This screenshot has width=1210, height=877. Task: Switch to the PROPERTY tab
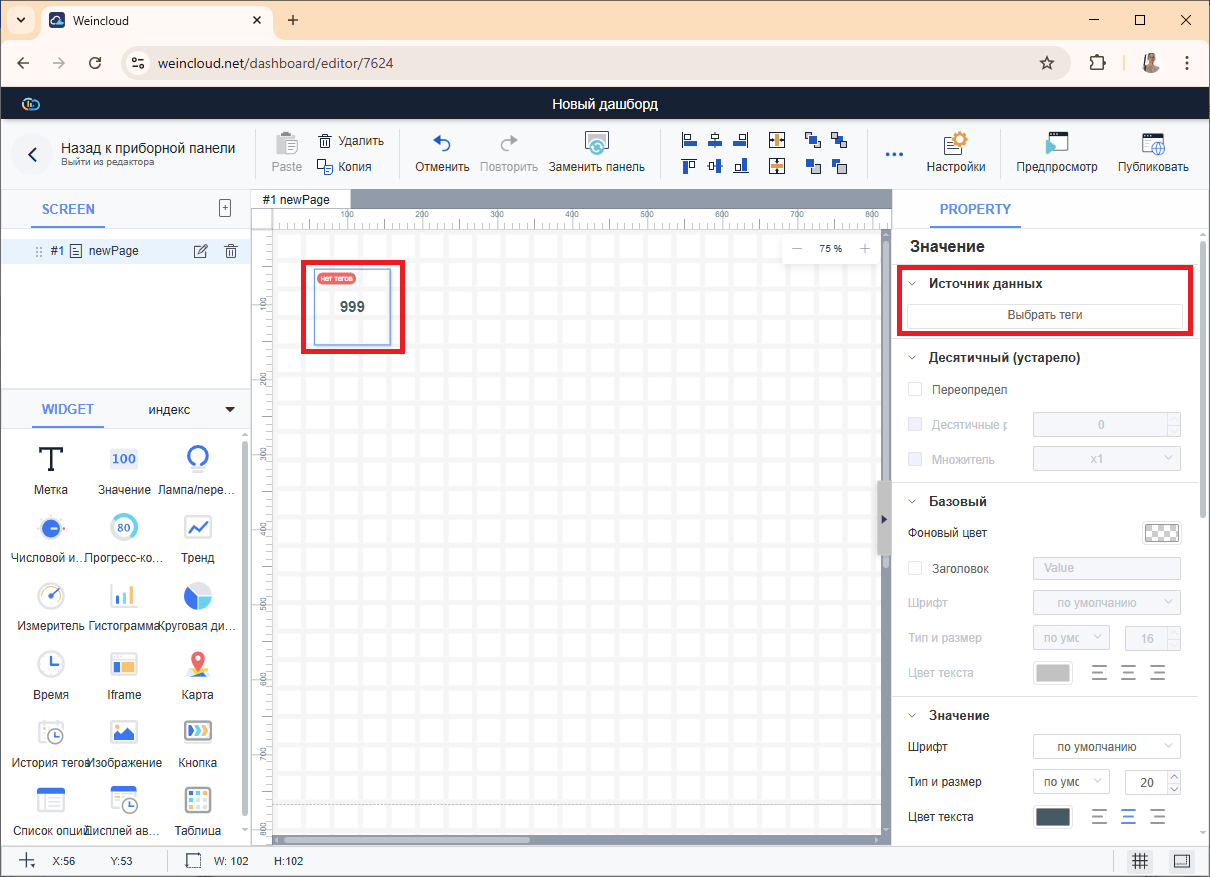point(975,209)
